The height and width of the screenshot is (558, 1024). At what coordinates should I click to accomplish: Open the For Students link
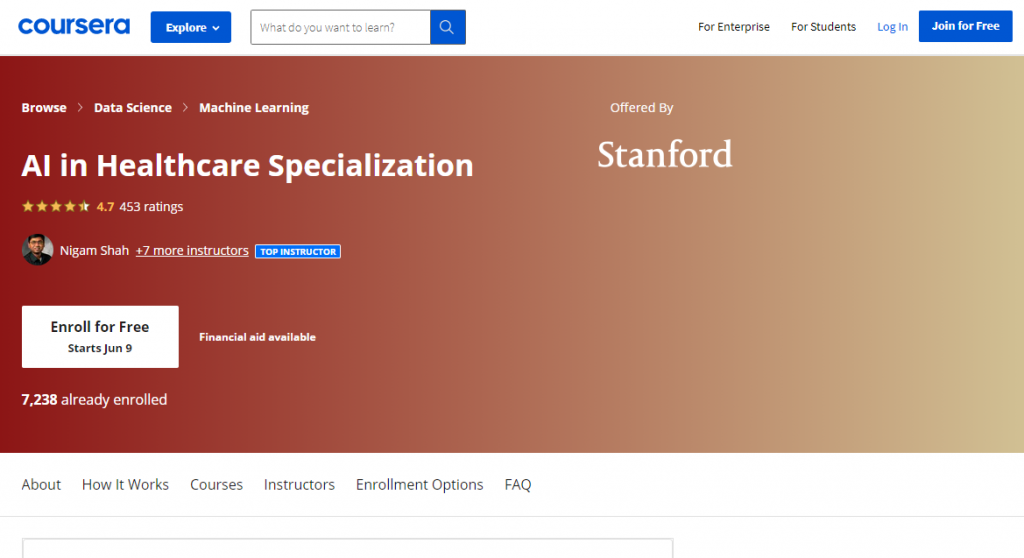pos(823,27)
